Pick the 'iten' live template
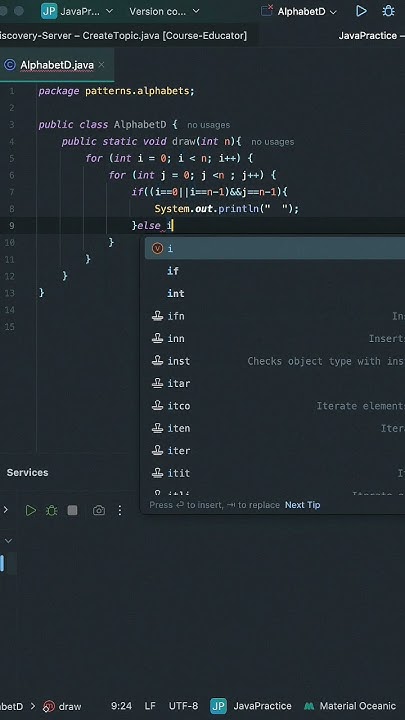Screen dimensions: 405x720 (275, 428)
